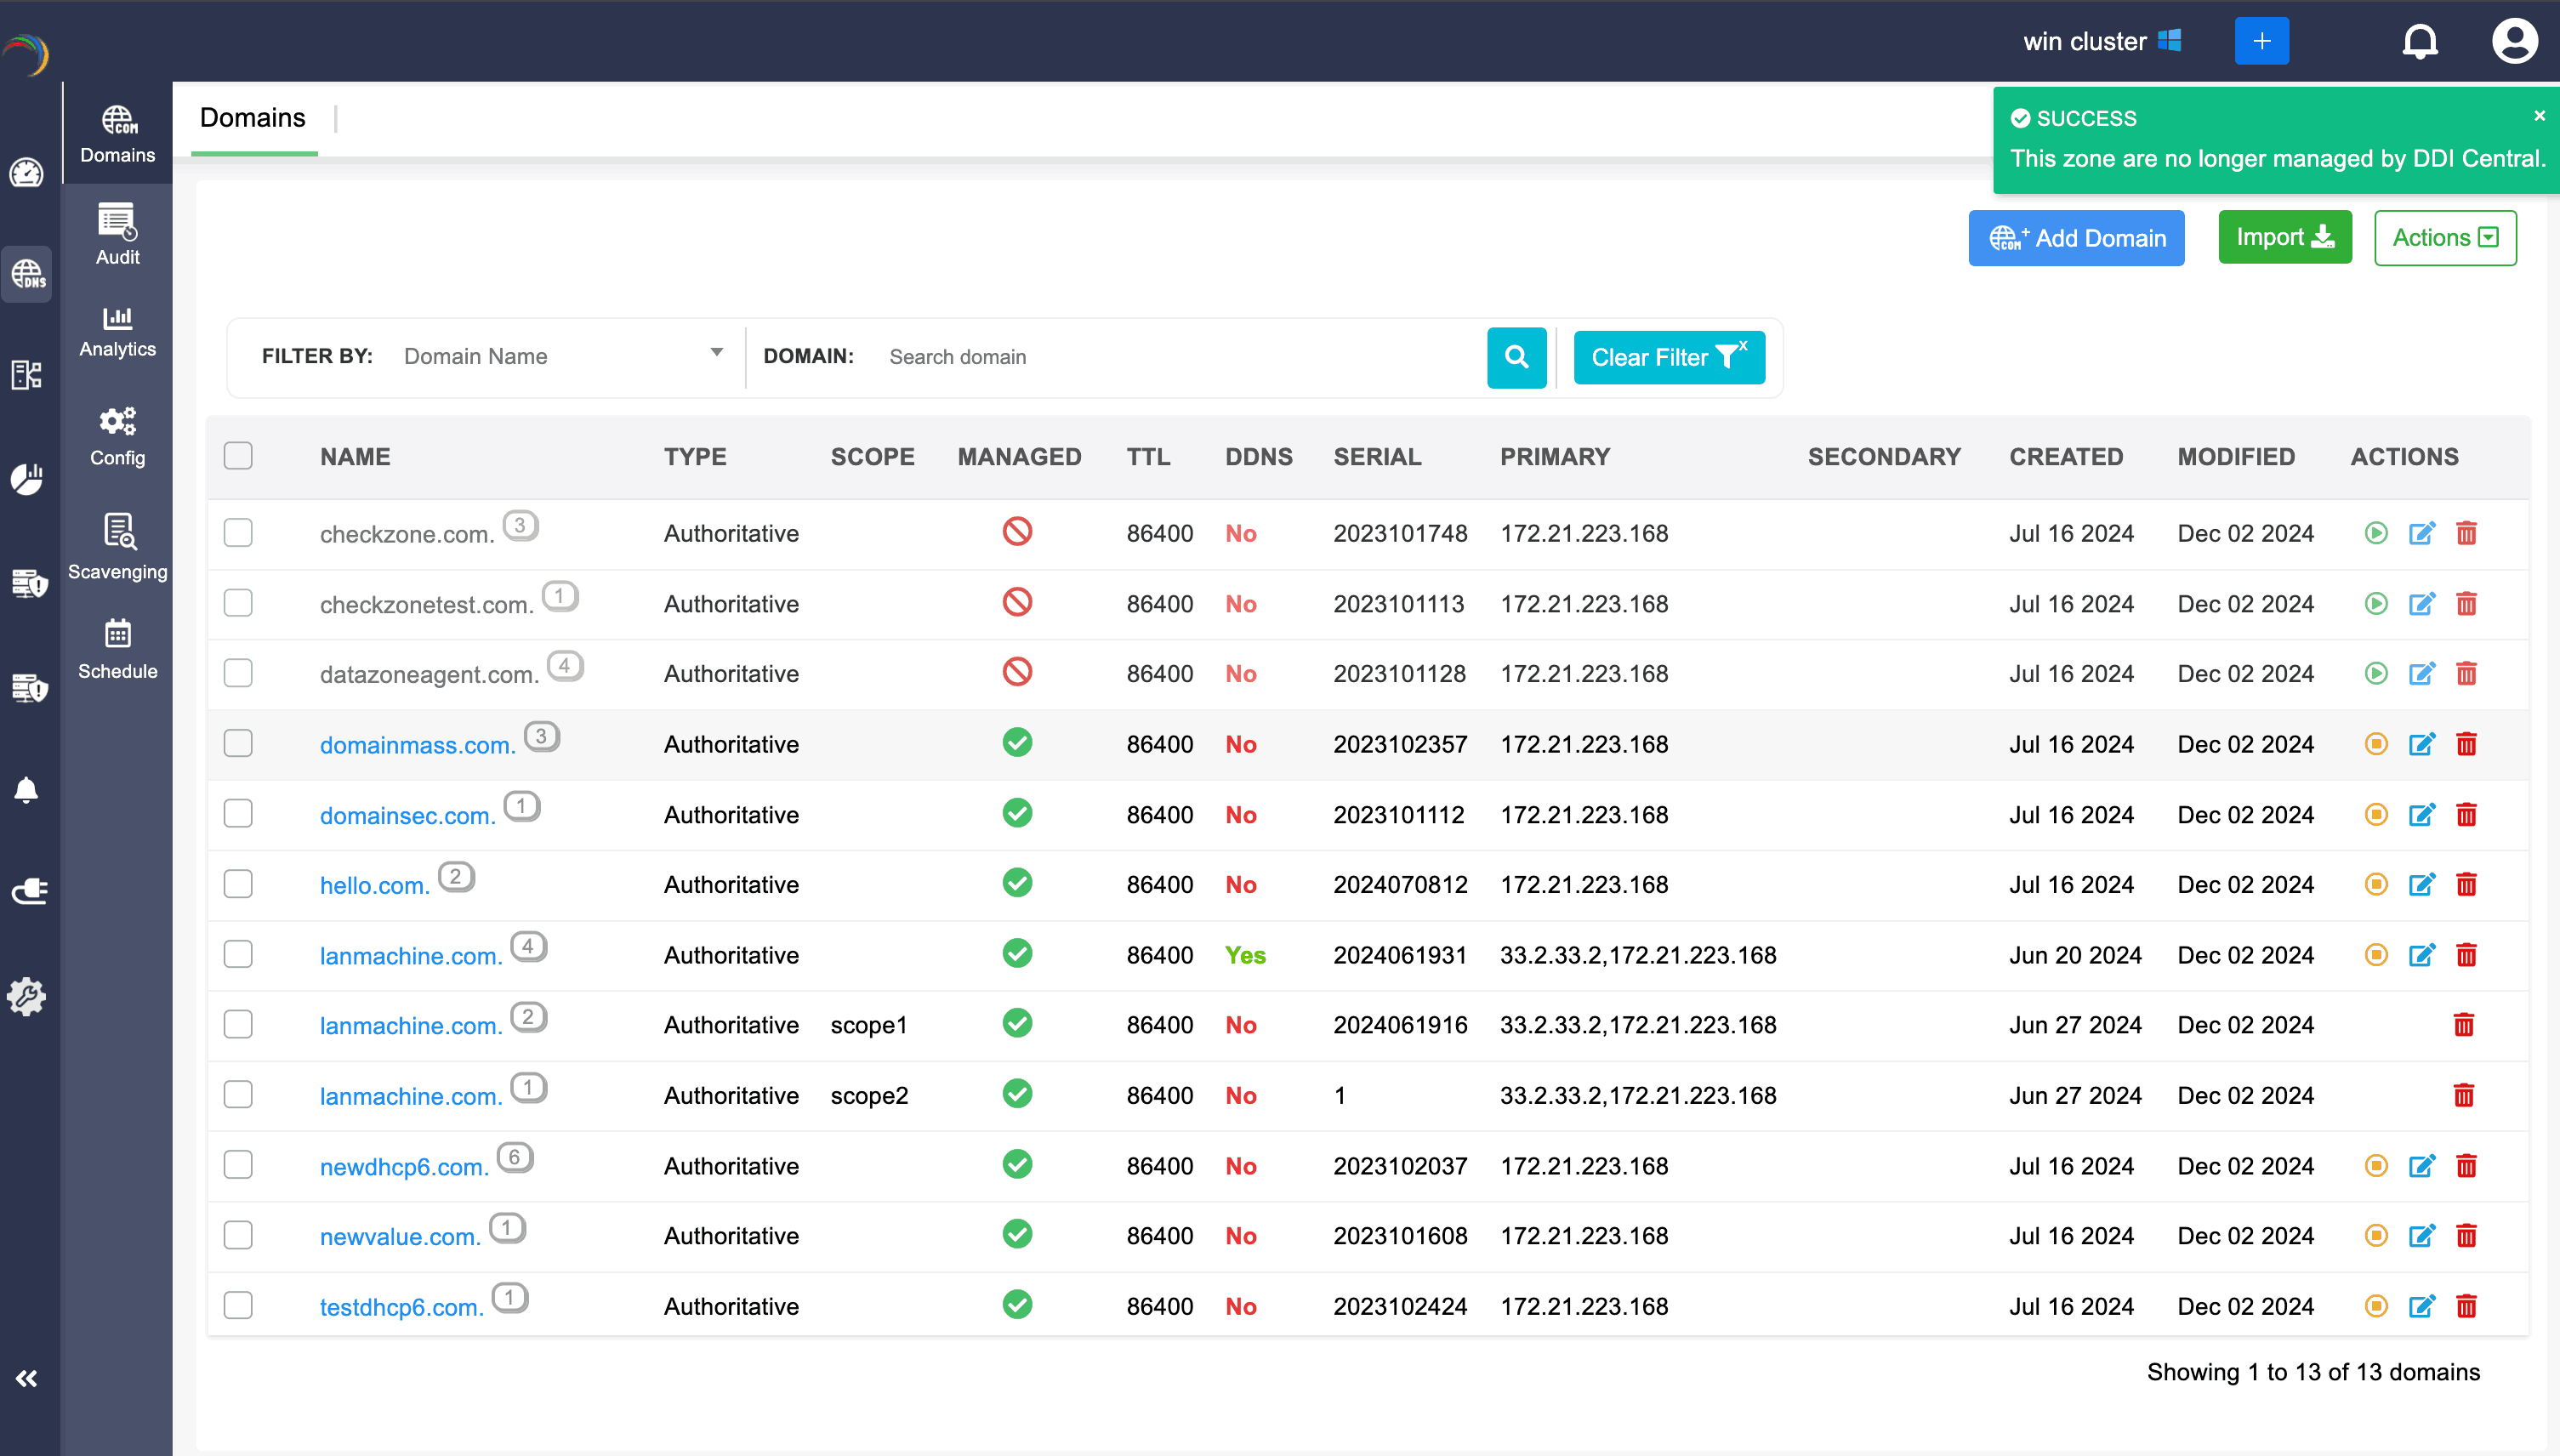The height and width of the screenshot is (1456, 2560).
Task: Toggle the select-all checkbox in table header
Action: click(x=238, y=456)
